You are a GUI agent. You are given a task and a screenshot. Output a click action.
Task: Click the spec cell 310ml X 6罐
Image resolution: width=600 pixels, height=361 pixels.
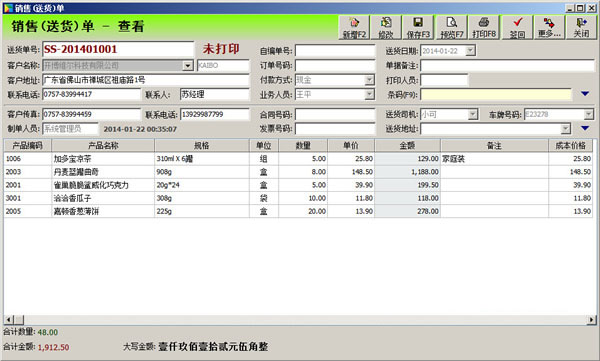[202, 158]
